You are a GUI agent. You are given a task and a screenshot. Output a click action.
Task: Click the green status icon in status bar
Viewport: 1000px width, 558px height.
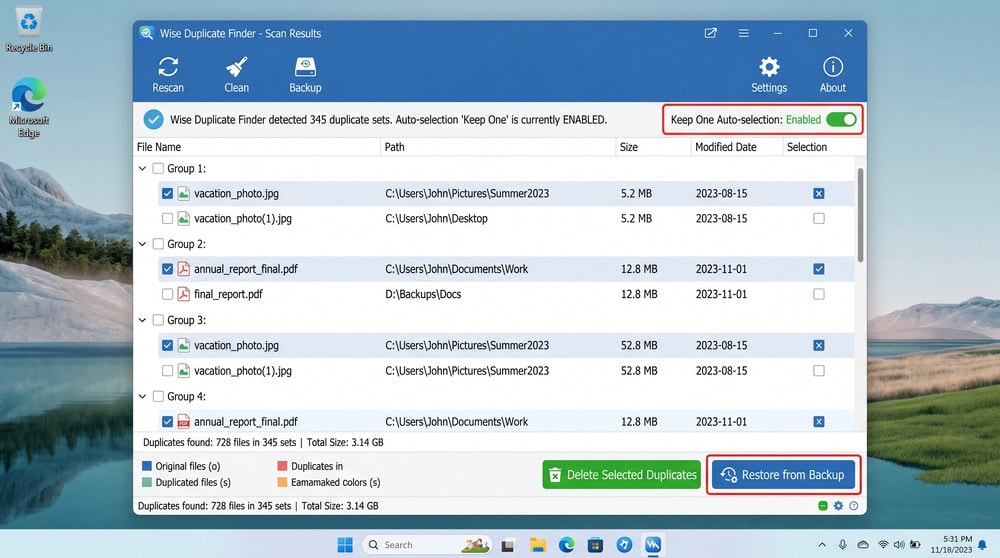click(823, 506)
